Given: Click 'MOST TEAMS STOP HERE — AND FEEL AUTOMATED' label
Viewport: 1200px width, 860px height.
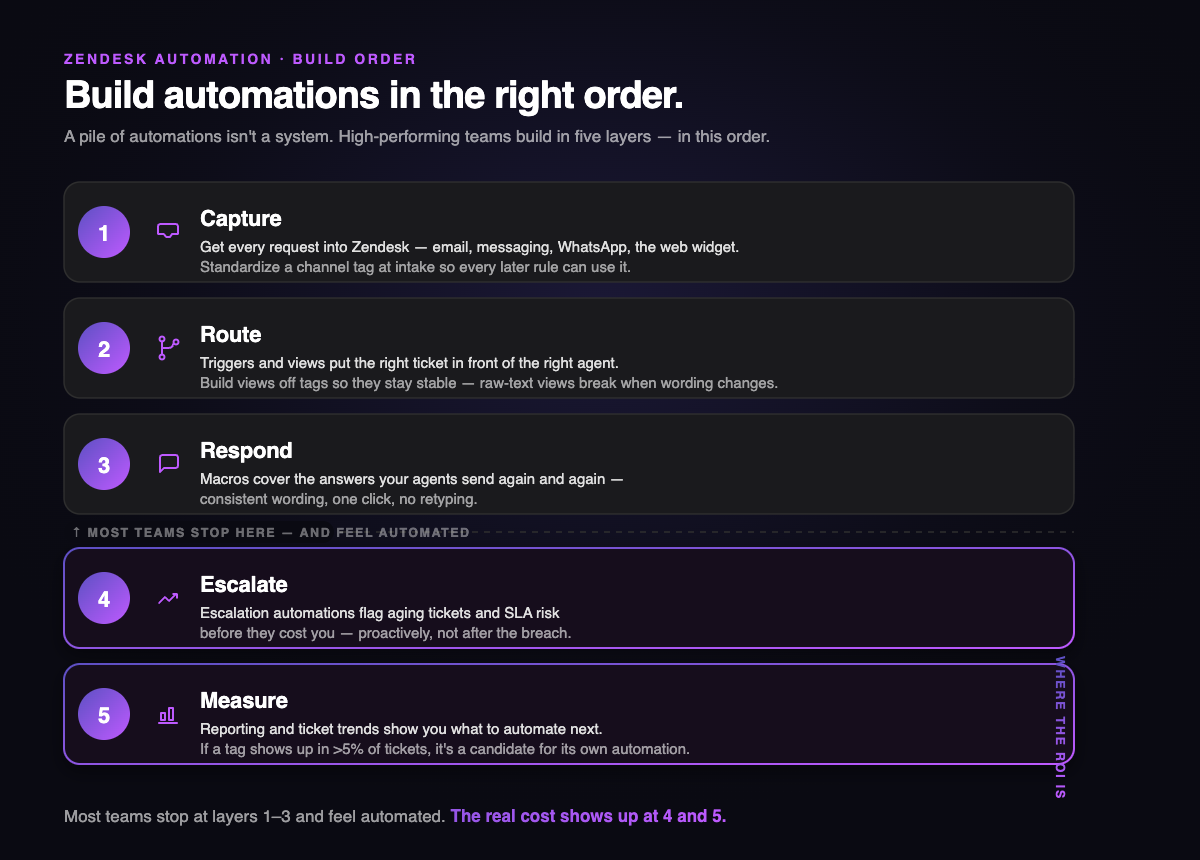Looking at the screenshot, I should (271, 532).
